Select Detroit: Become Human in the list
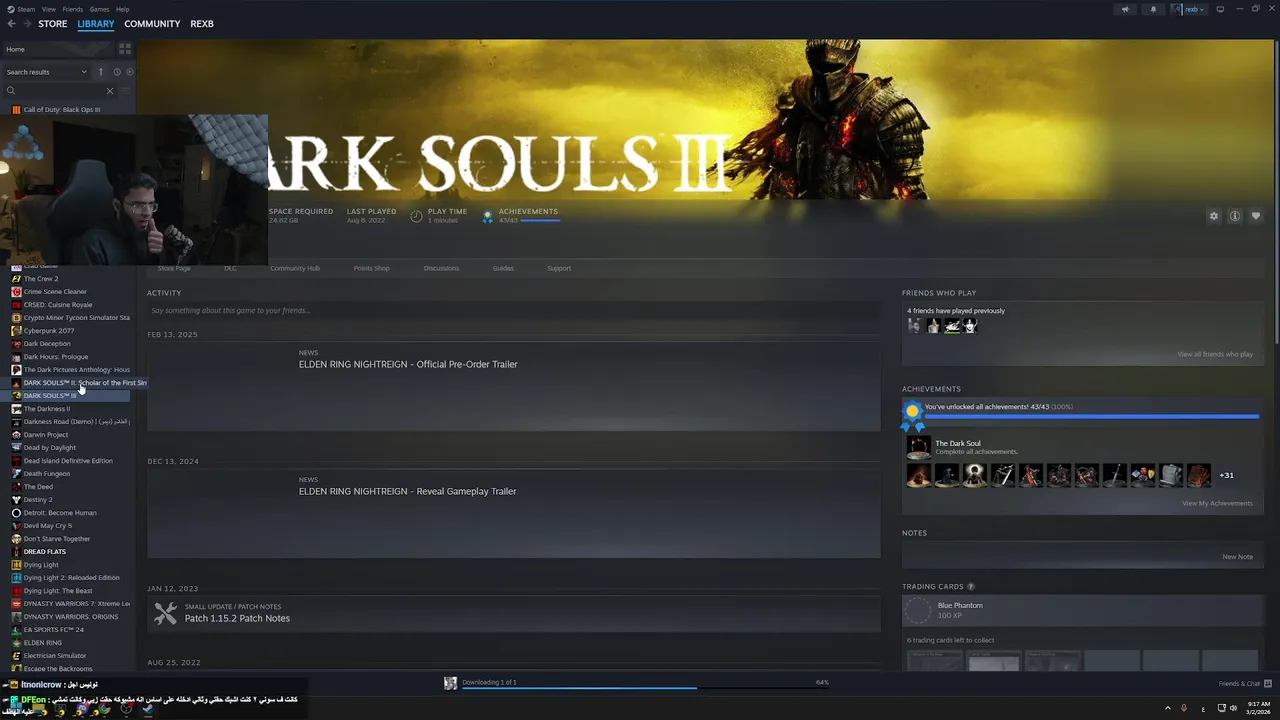 coord(60,513)
